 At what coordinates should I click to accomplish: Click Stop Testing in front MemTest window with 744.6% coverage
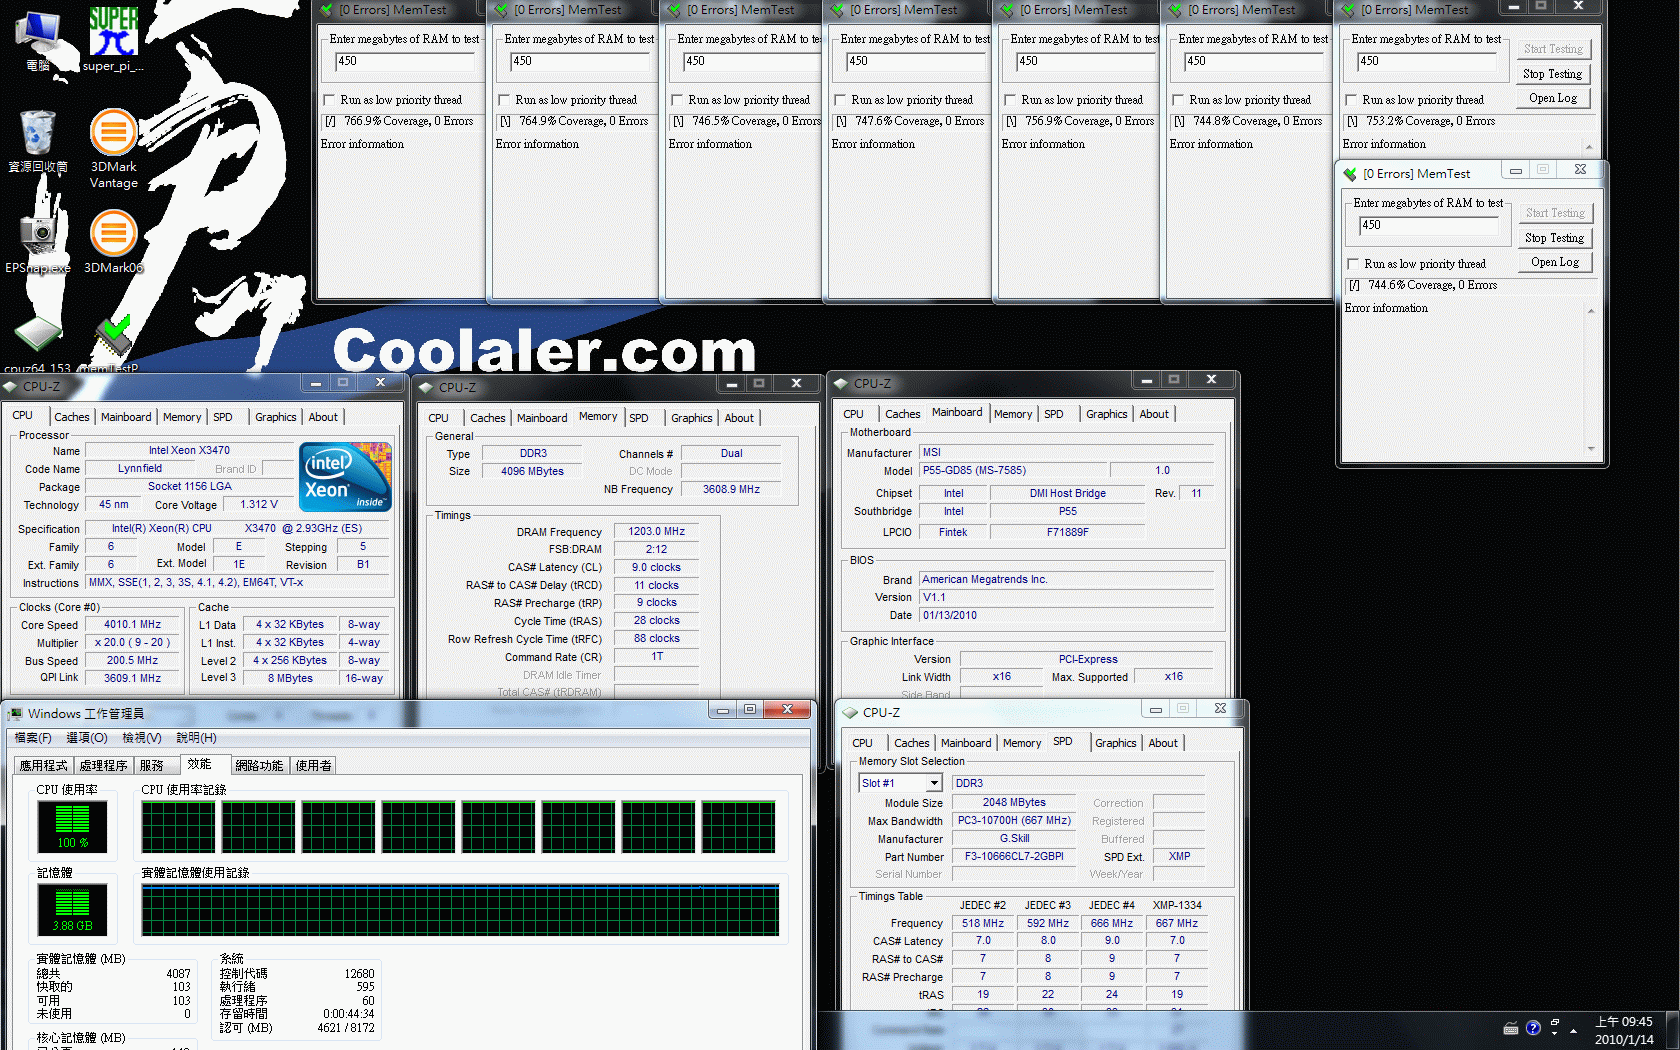pos(1554,238)
